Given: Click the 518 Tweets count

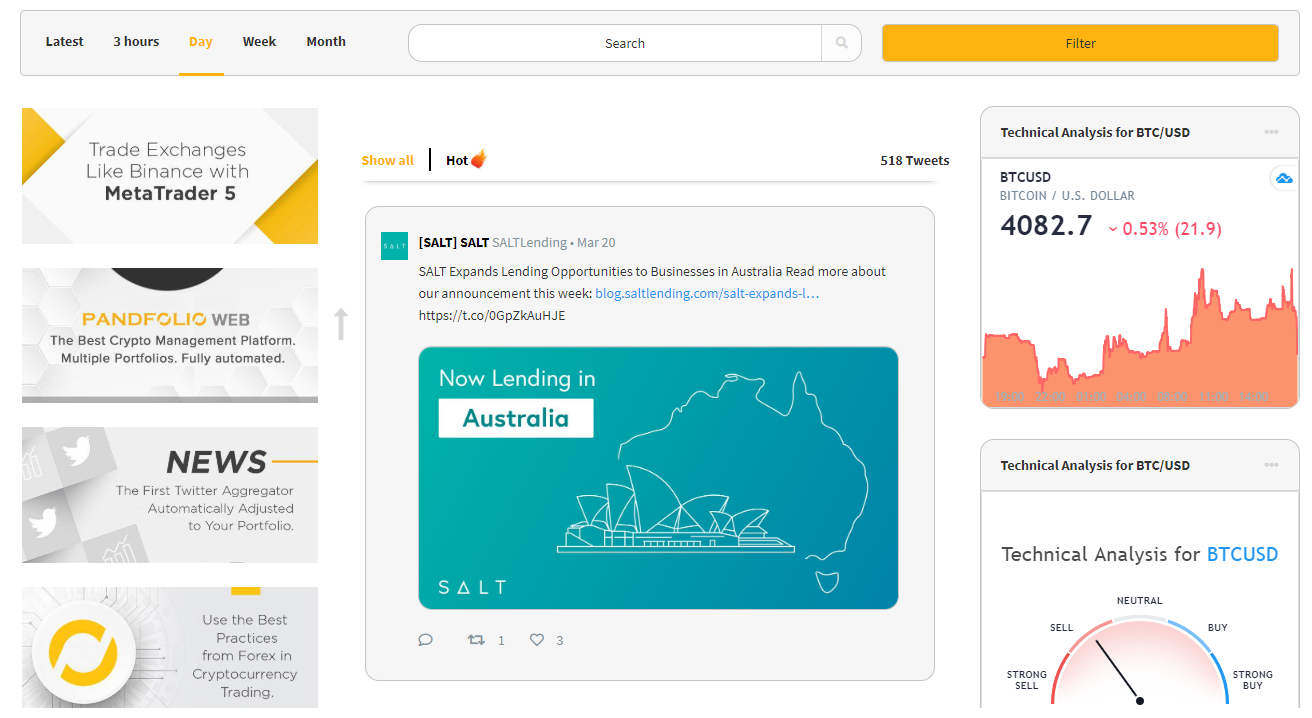Looking at the screenshot, I should coord(915,160).
